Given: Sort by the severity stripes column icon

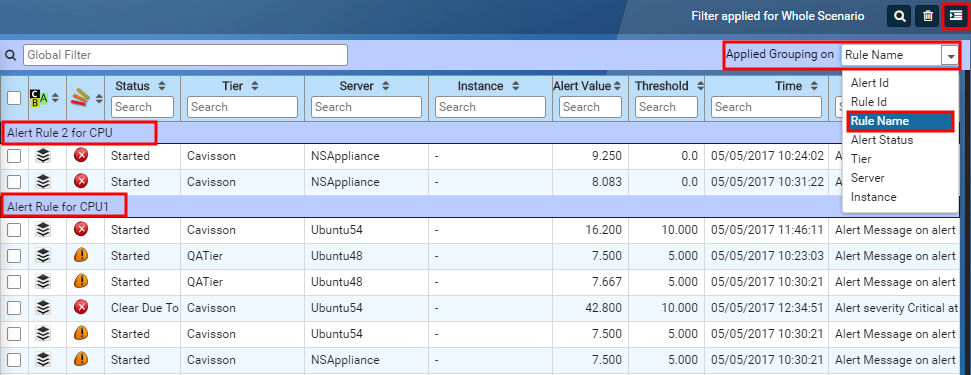Looking at the screenshot, I should point(81,97).
